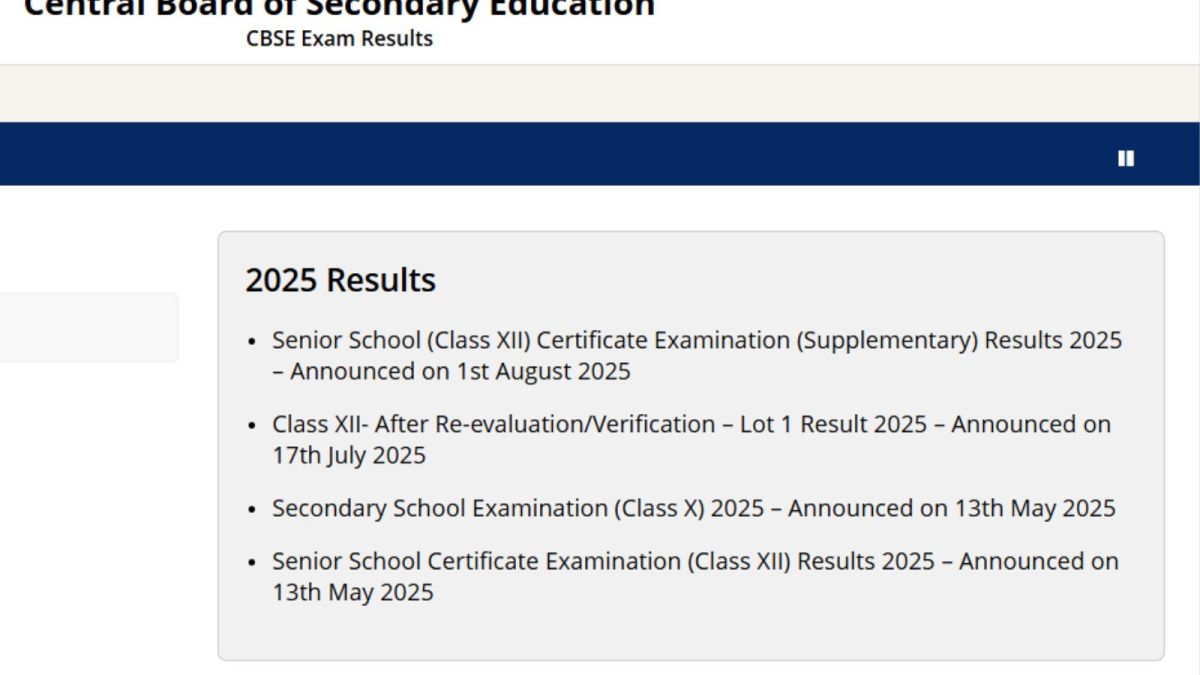This screenshot has height=675, width=1200.
Task: Click the bullet beside the Supplementary Results item
Action: 252,342
